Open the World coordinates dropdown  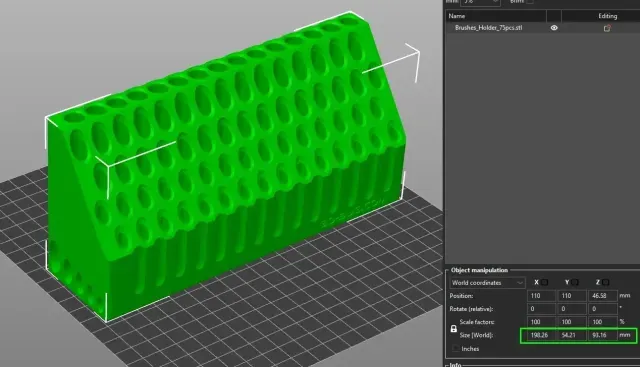(x=487, y=282)
